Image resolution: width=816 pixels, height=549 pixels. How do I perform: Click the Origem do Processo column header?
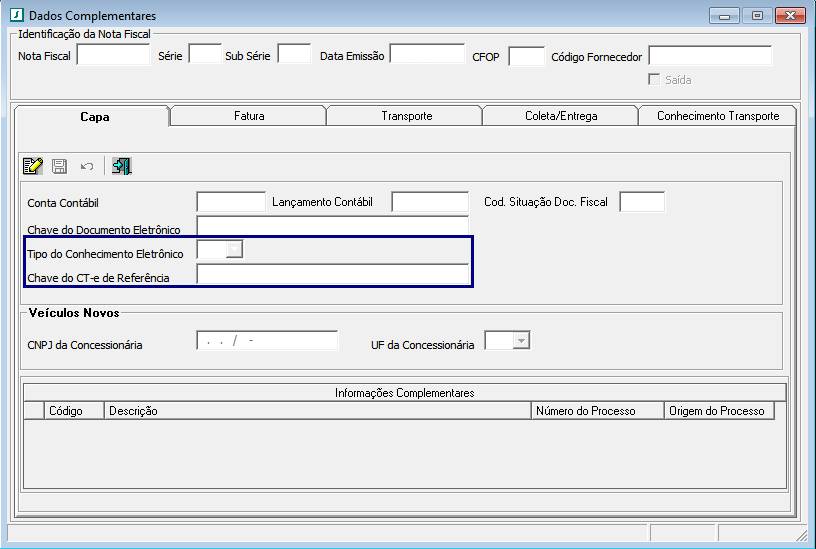tap(719, 411)
